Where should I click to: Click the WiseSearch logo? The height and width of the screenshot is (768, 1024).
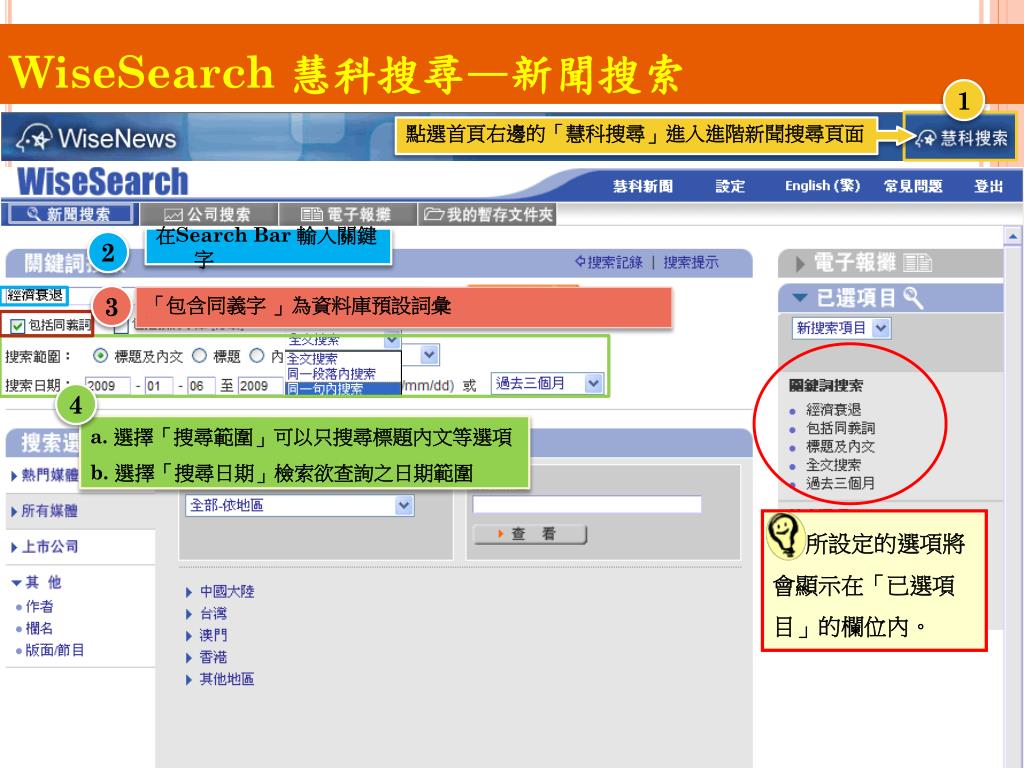tap(103, 182)
